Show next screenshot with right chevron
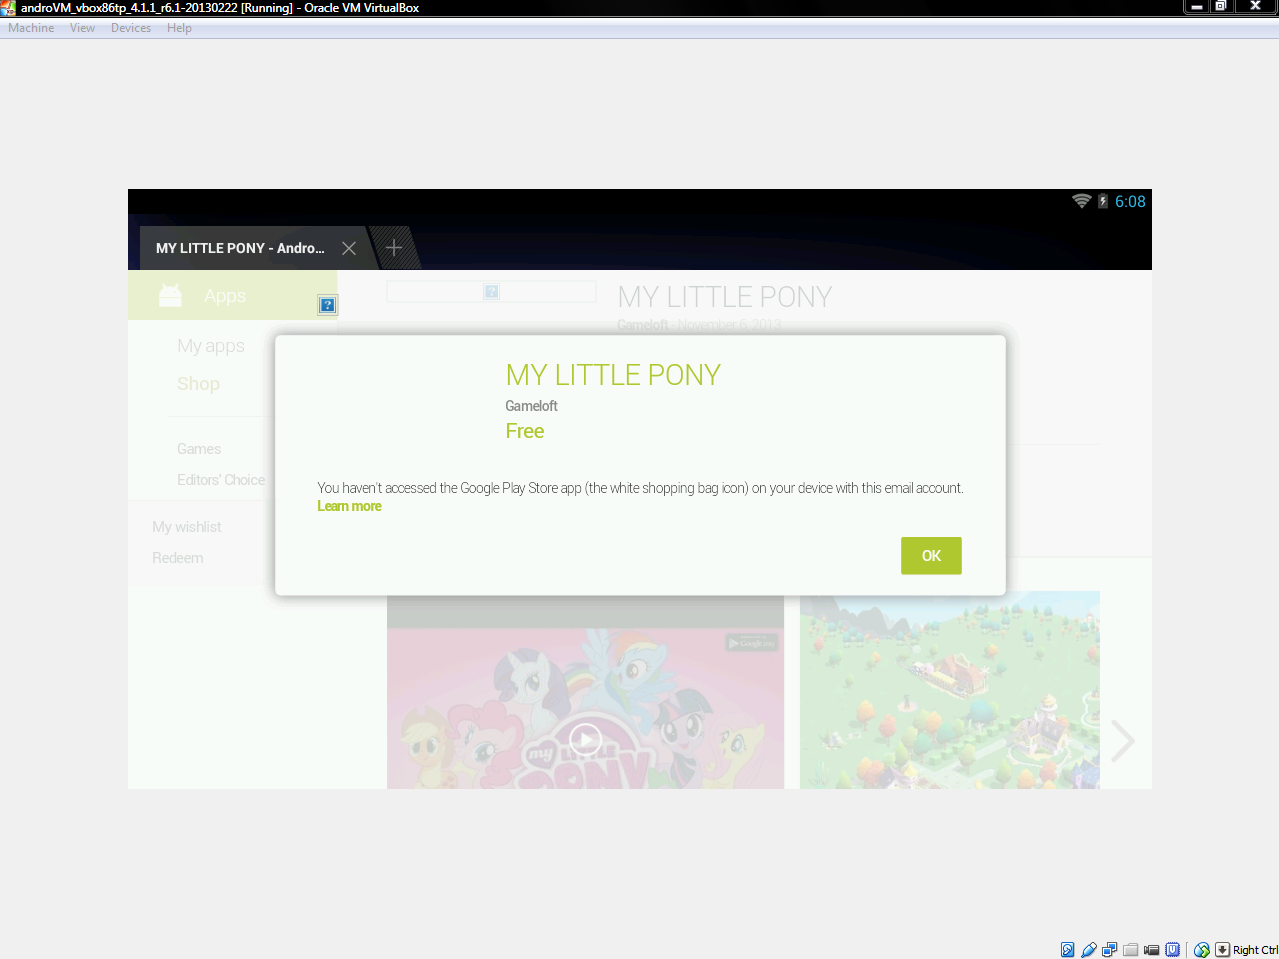This screenshot has width=1279, height=959. [1123, 741]
